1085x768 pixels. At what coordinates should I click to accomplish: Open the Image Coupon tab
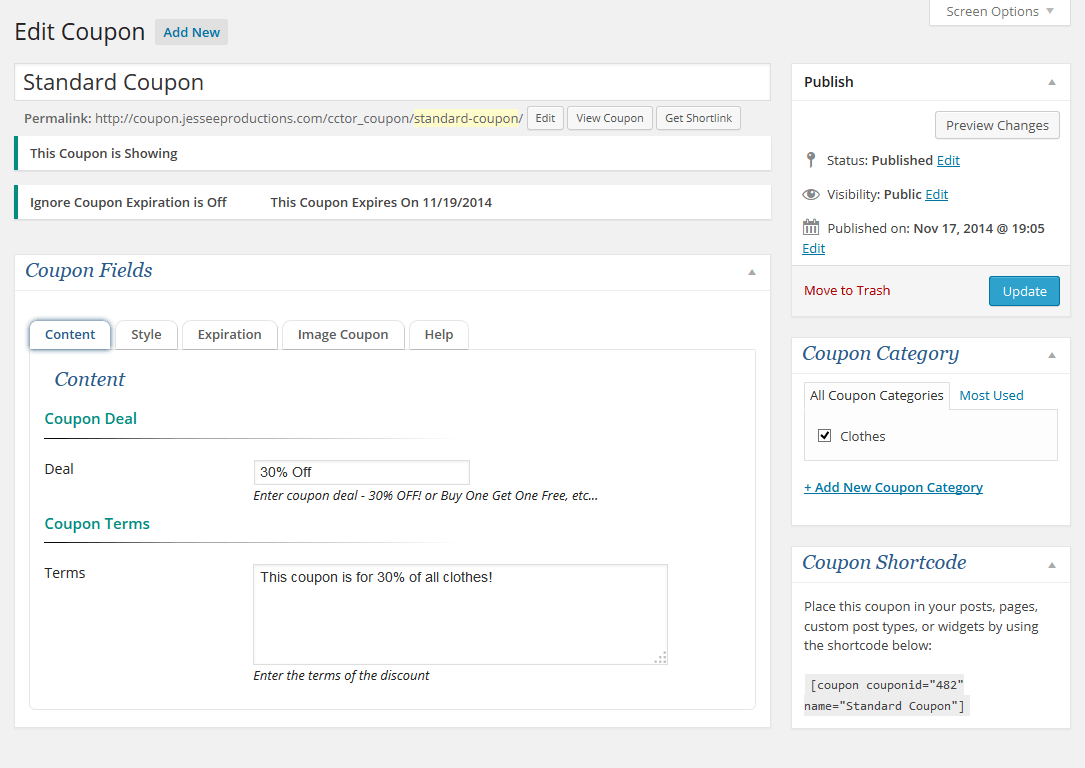pos(342,335)
